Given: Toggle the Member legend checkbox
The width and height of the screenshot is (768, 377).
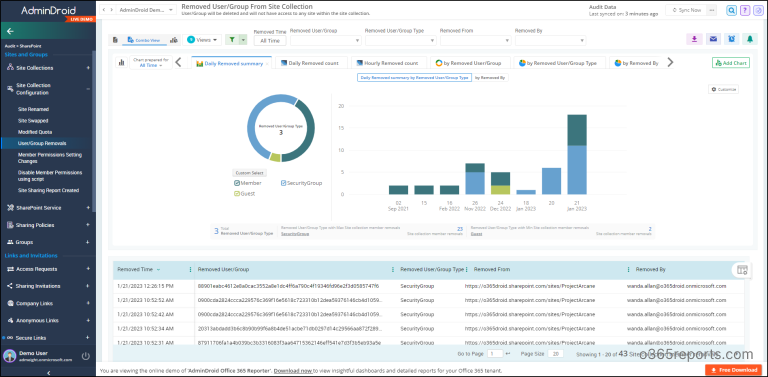Looking at the screenshot, I should click(x=237, y=183).
